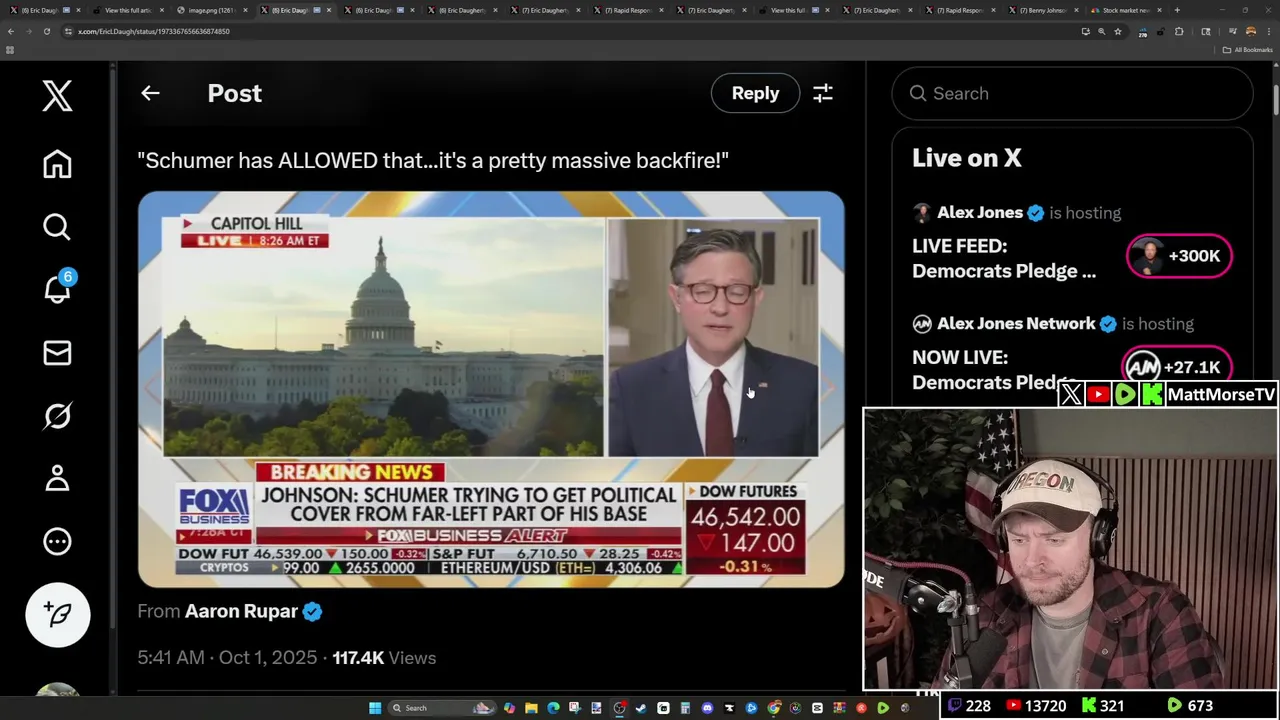The image size is (1280, 720).
Task: Open X home via the X logo
Action: click(x=57, y=96)
